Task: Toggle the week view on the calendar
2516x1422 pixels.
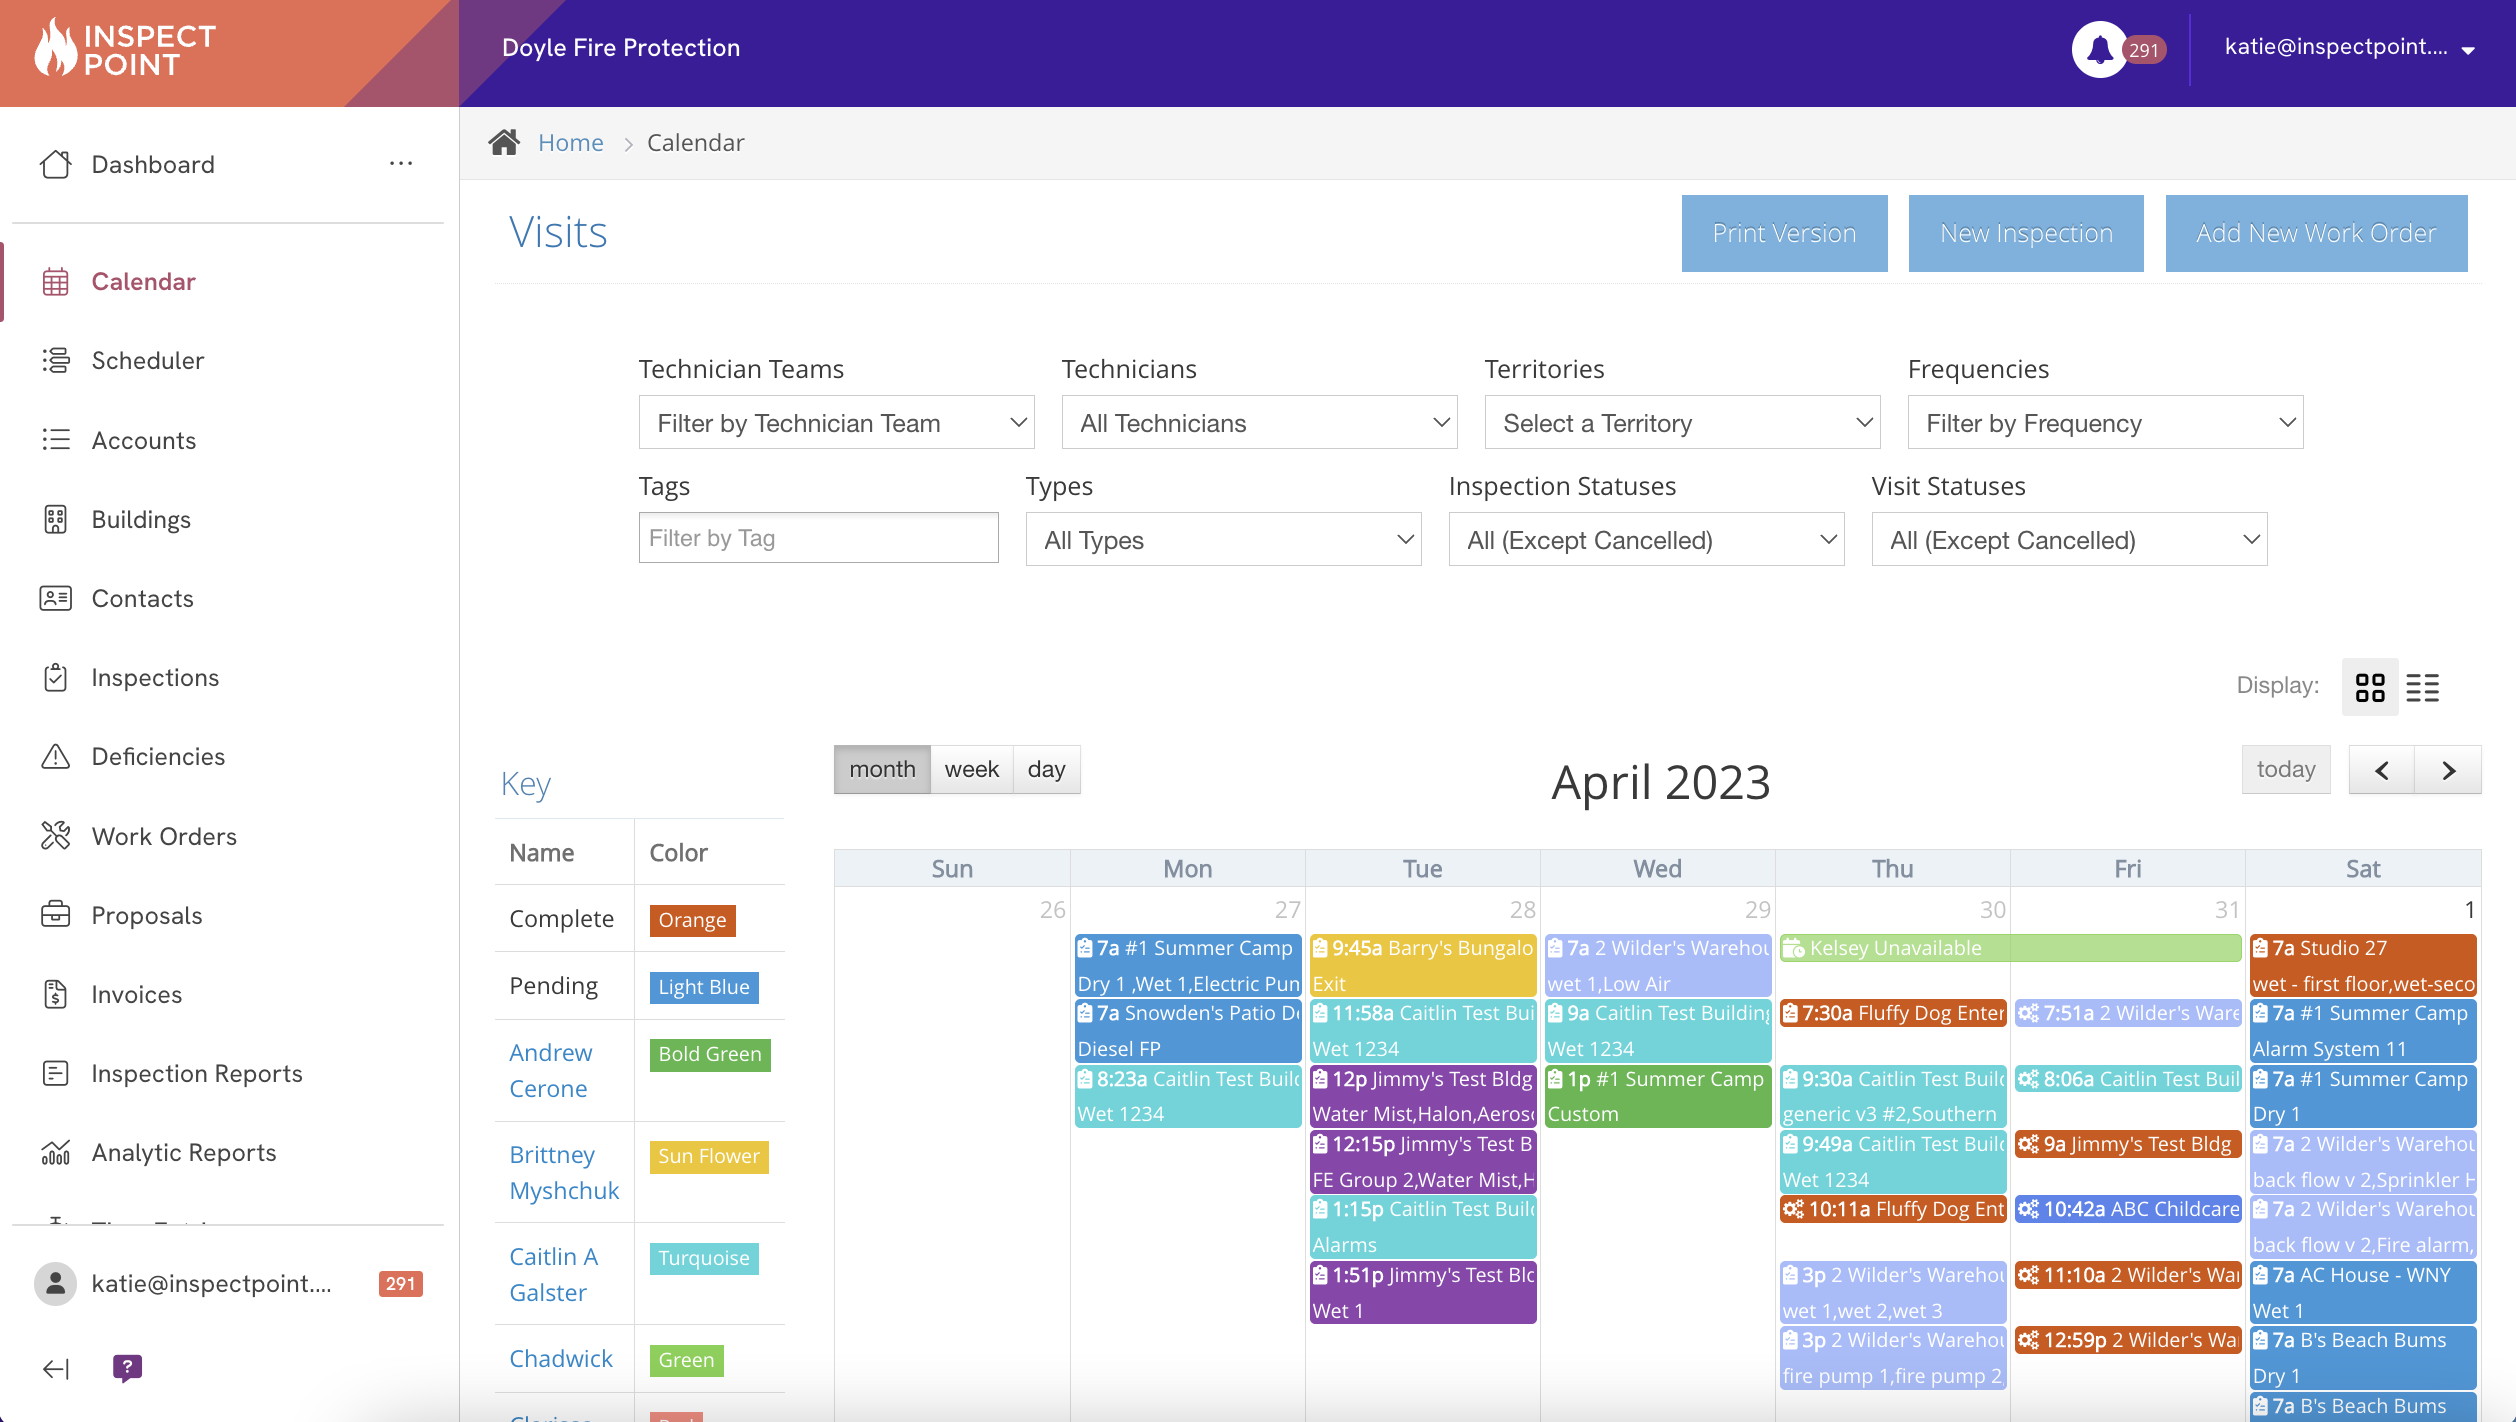Action: click(971, 769)
